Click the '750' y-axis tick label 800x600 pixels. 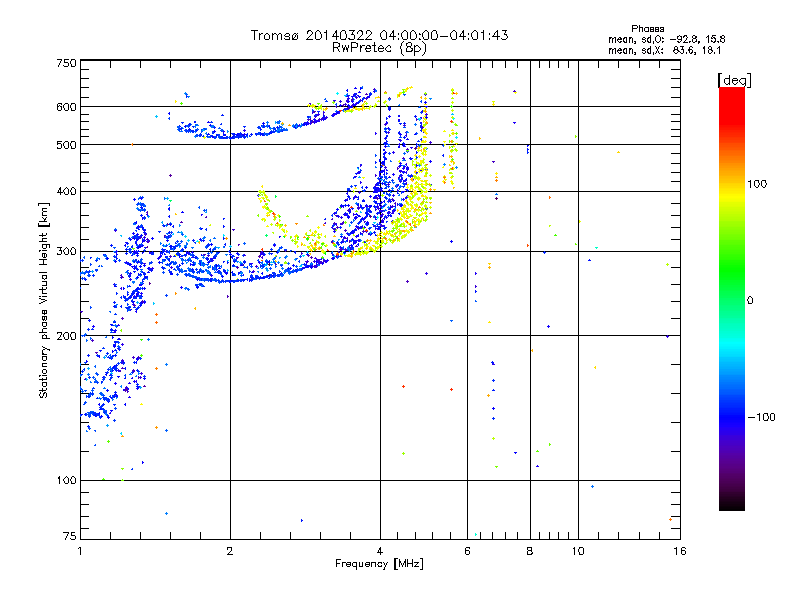(x=66, y=63)
